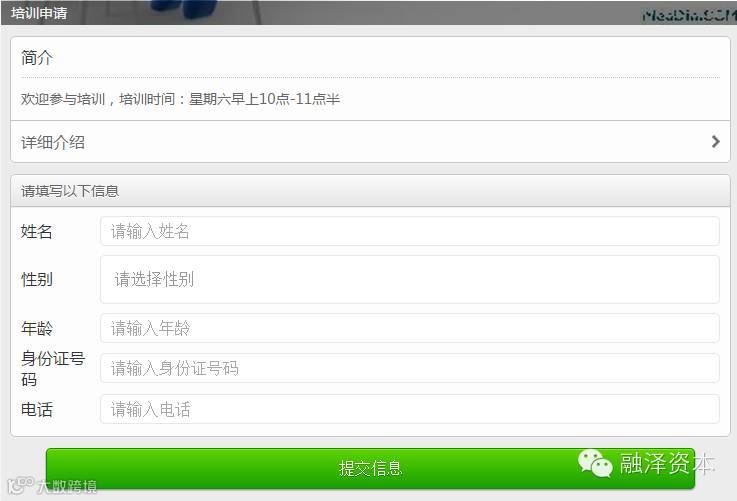The height and width of the screenshot is (501, 737).
Task: Click the 简介 section heading
Action: [37, 58]
